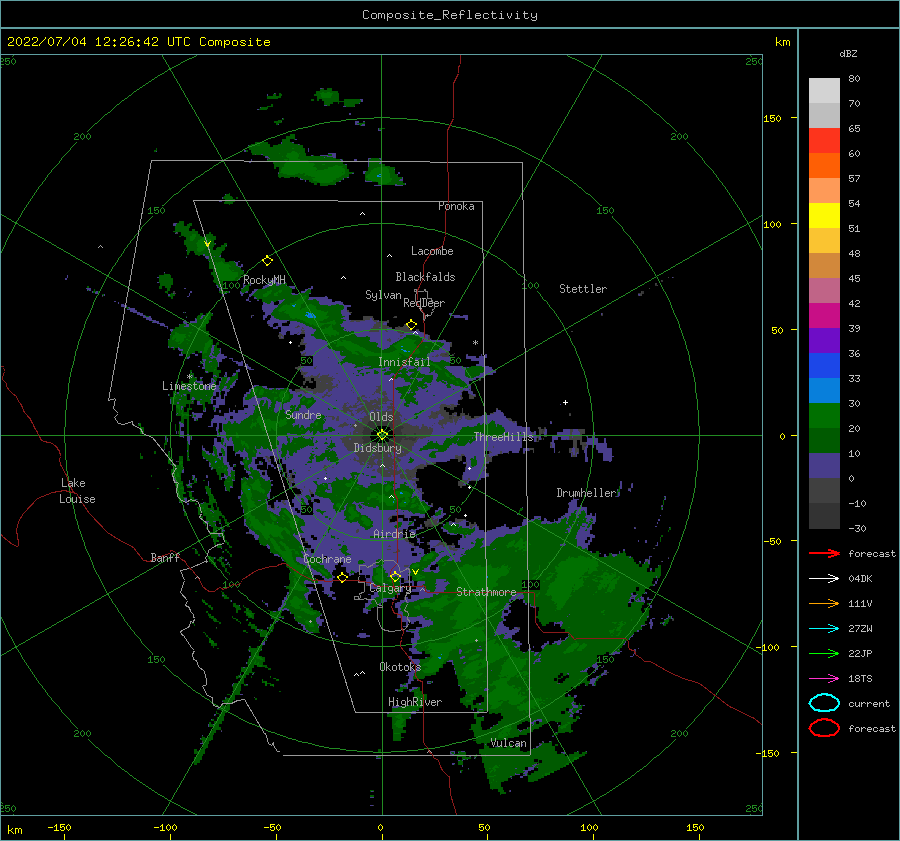Click the yellow diamond marker at Calgary
Screen dimensions: 900x841
tap(395, 576)
